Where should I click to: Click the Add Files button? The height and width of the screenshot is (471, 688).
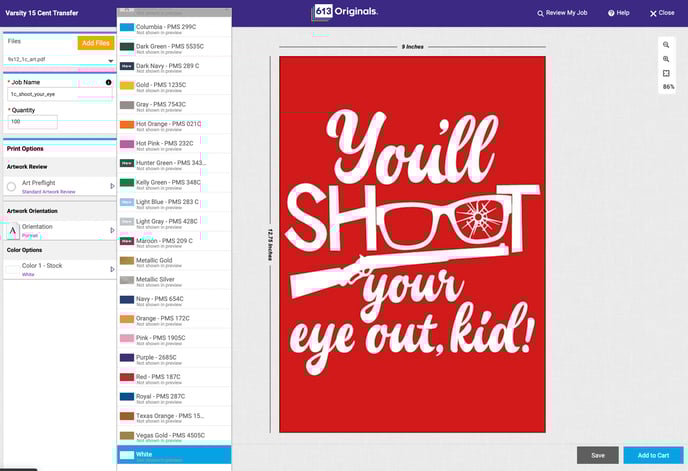coord(96,43)
